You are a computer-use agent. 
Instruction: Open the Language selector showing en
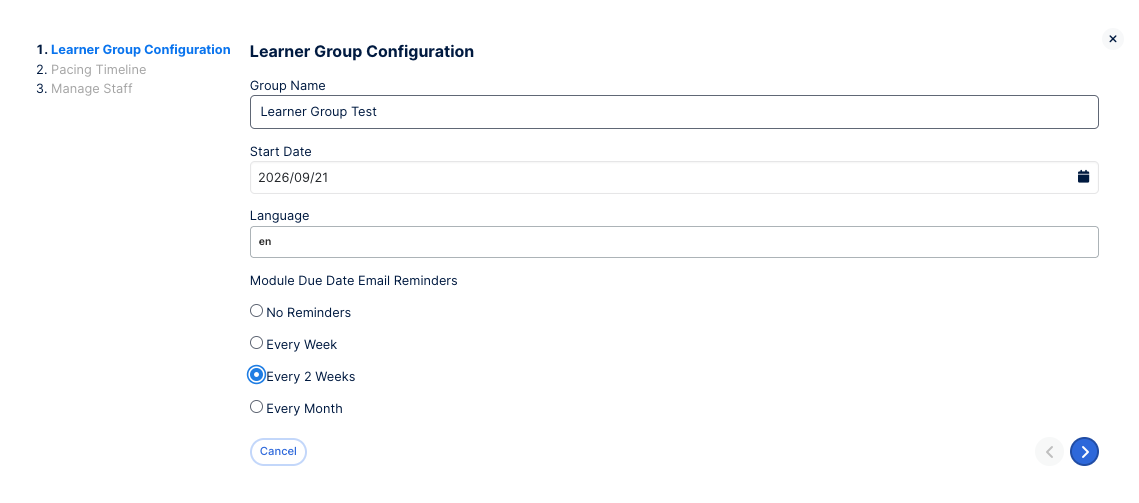[x=674, y=241]
